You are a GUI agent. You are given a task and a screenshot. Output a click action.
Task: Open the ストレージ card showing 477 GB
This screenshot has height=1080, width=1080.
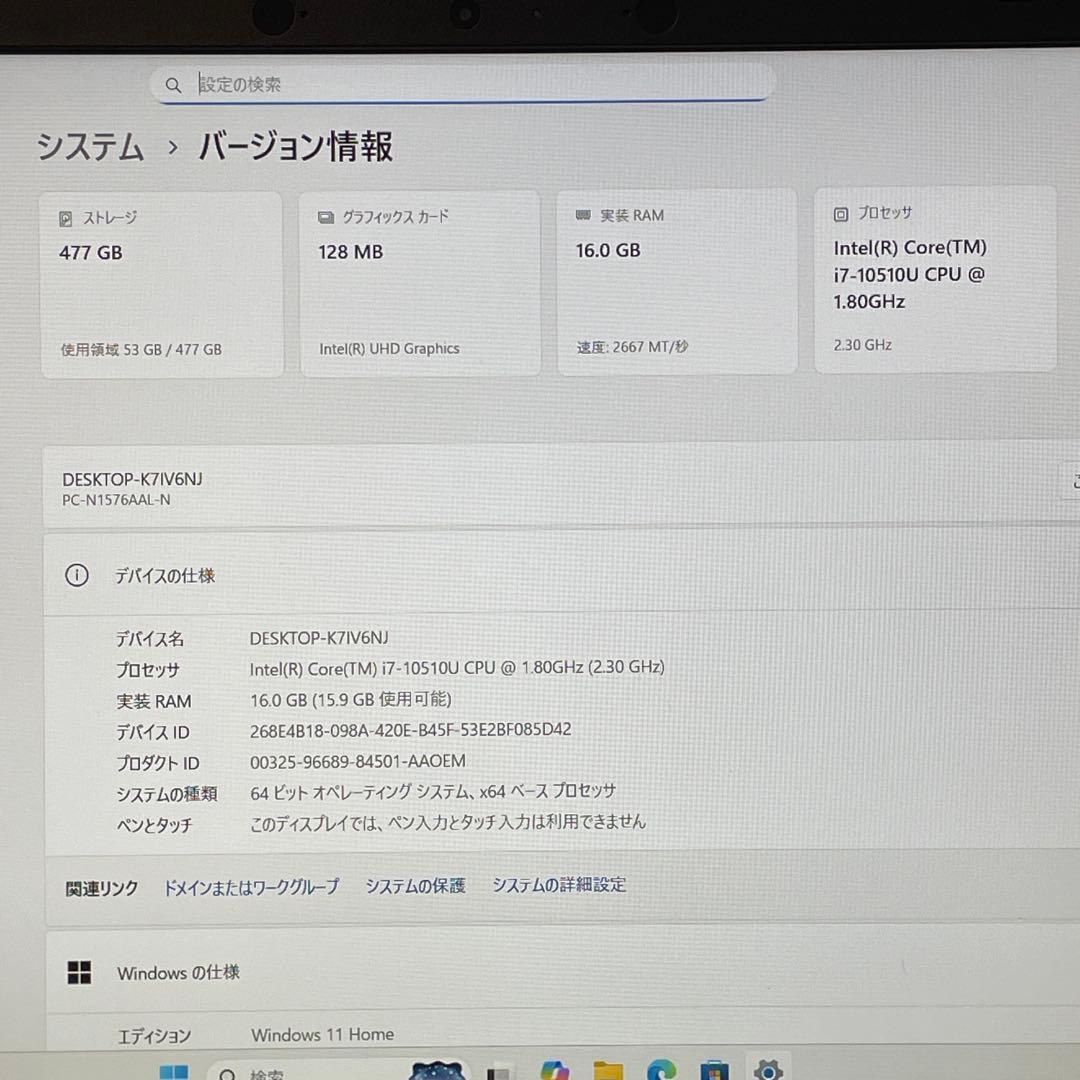coord(162,284)
